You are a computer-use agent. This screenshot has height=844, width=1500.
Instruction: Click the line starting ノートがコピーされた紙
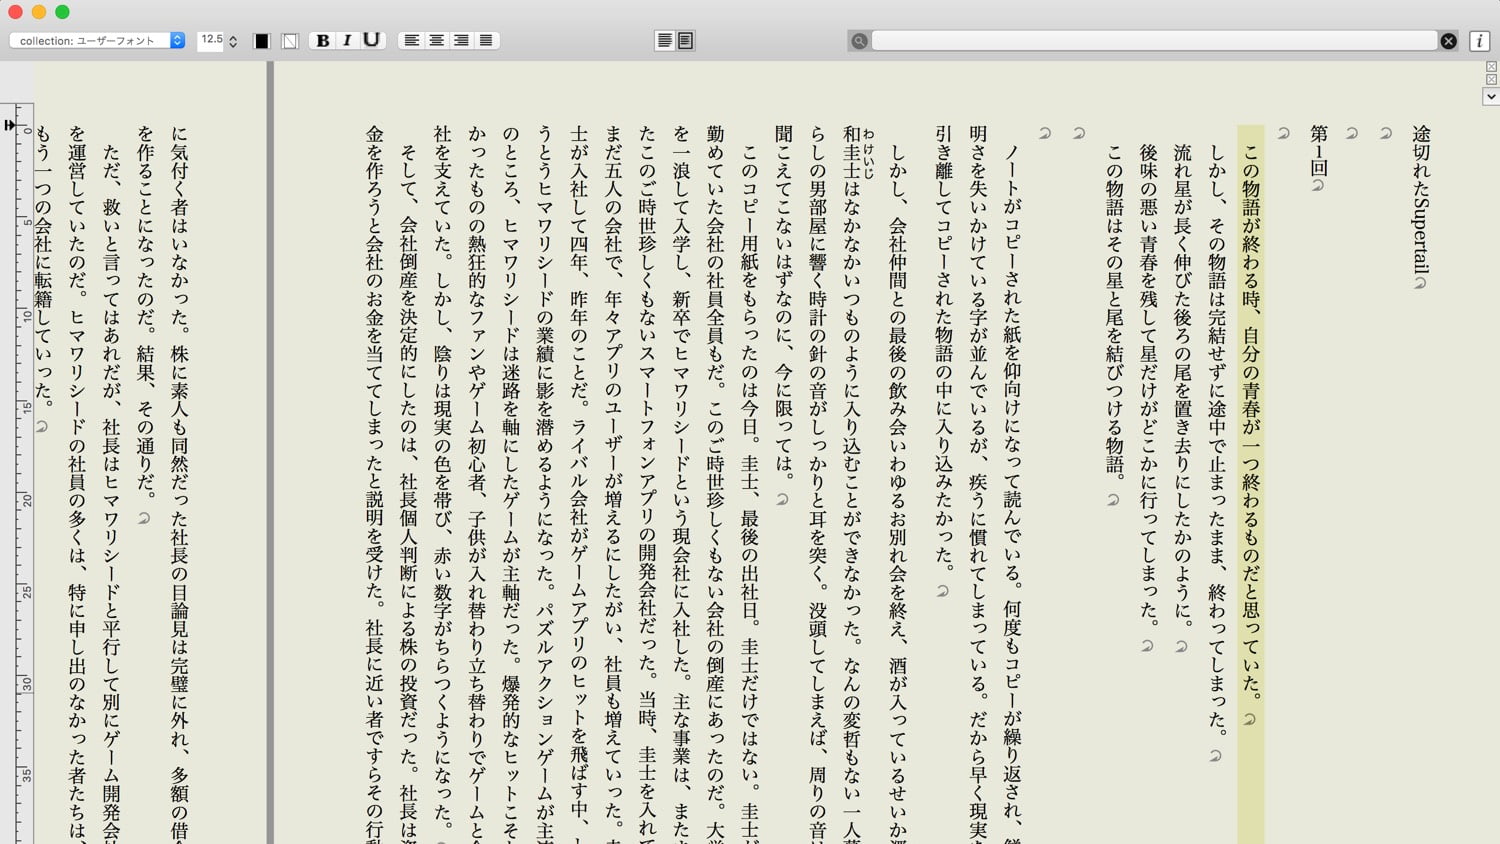point(1012,493)
